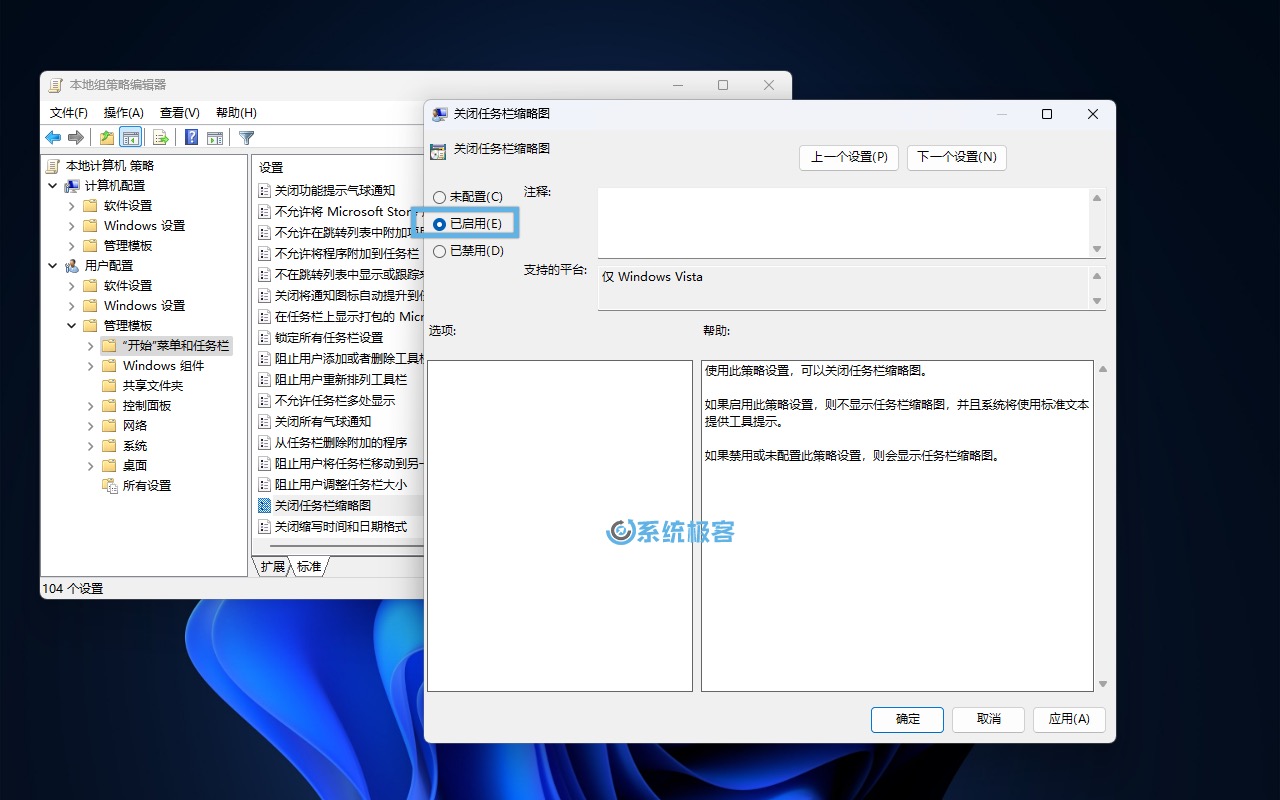Expand the 网络 tree node
The width and height of the screenshot is (1280, 800).
tap(90, 426)
